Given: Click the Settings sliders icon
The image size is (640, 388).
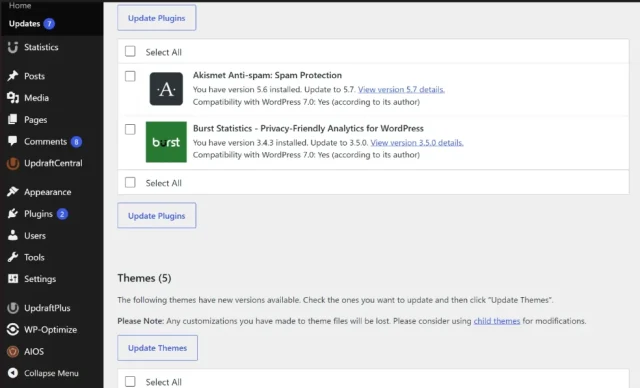Looking at the screenshot, I should click(x=13, y=279).
